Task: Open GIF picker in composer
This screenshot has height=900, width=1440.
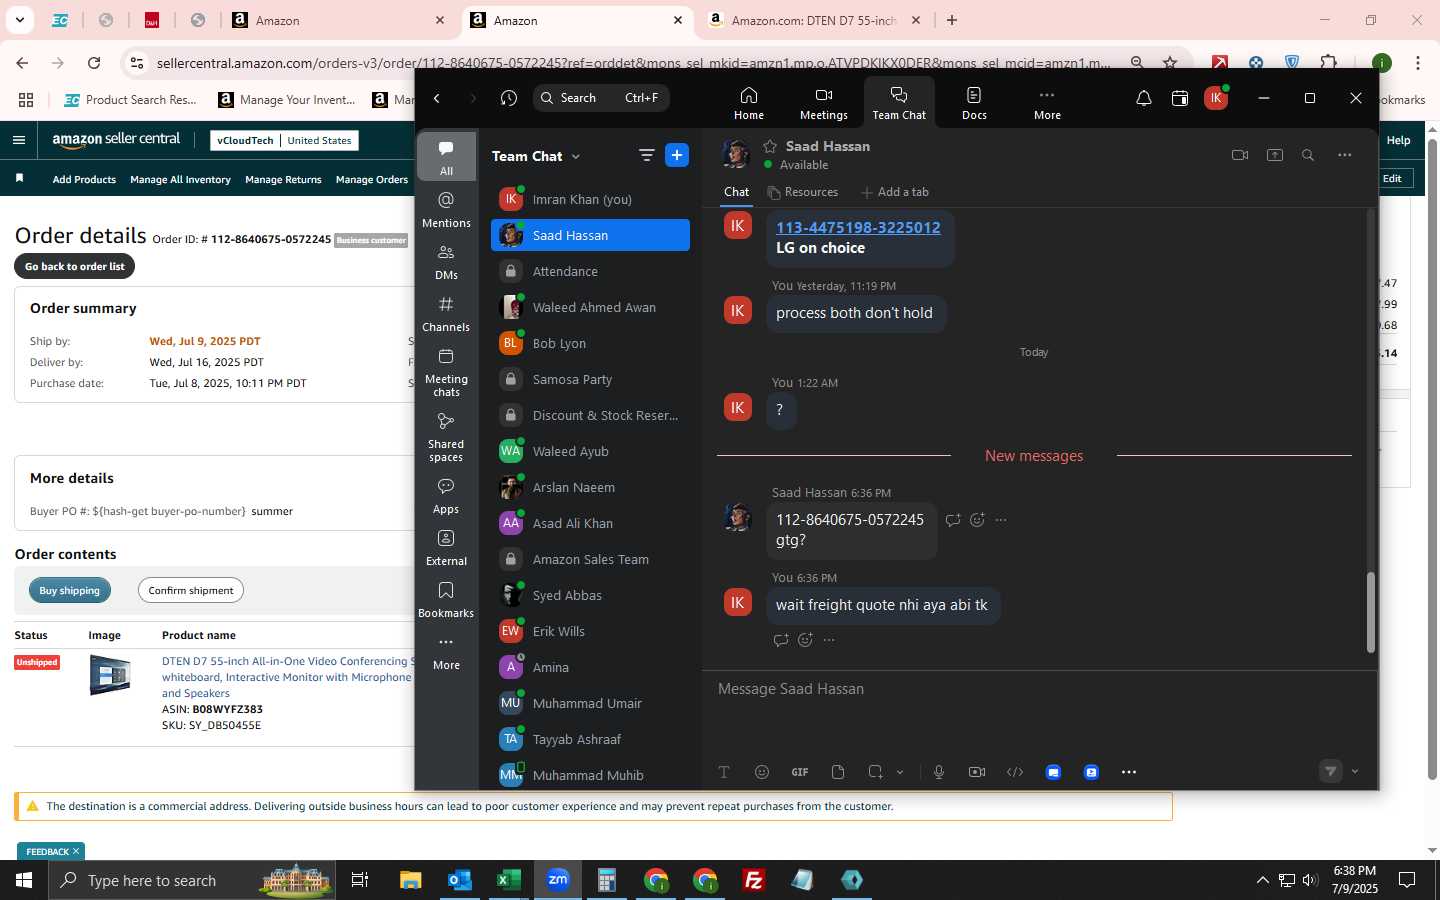Action: 800,772
